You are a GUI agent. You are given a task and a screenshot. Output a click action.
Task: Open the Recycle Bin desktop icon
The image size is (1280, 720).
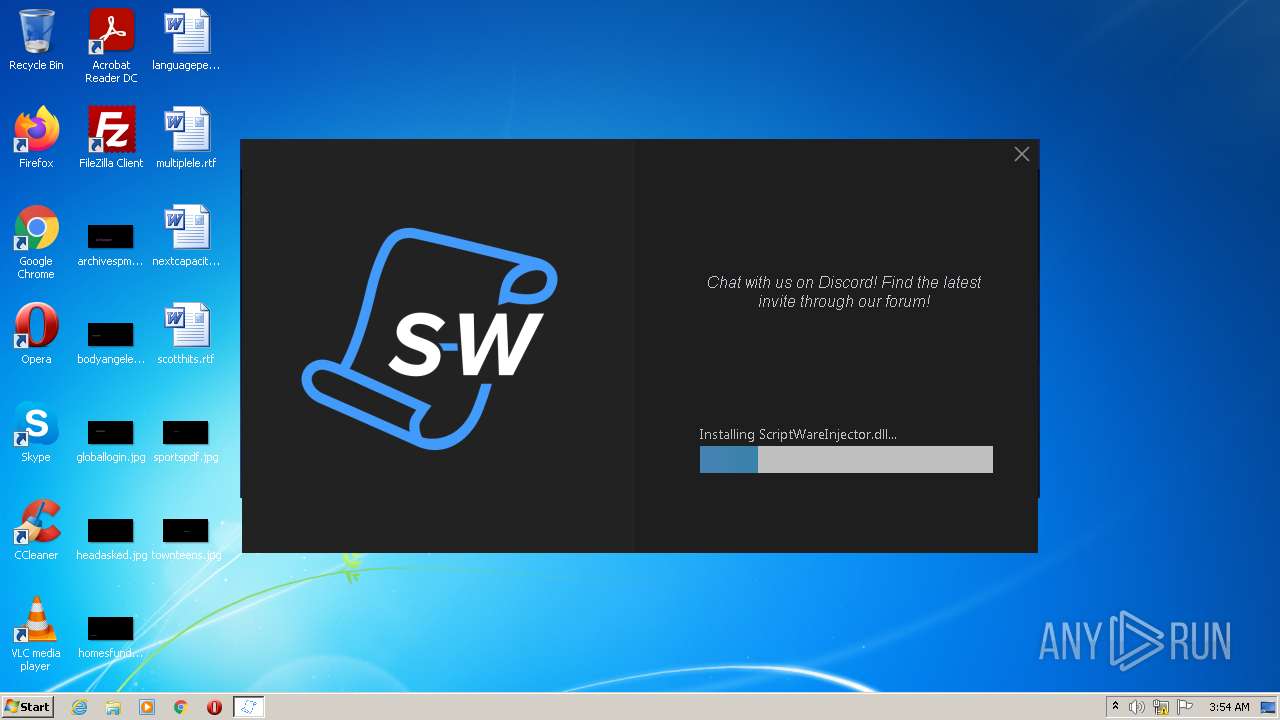pyautogui.click(x=36, y=41)
